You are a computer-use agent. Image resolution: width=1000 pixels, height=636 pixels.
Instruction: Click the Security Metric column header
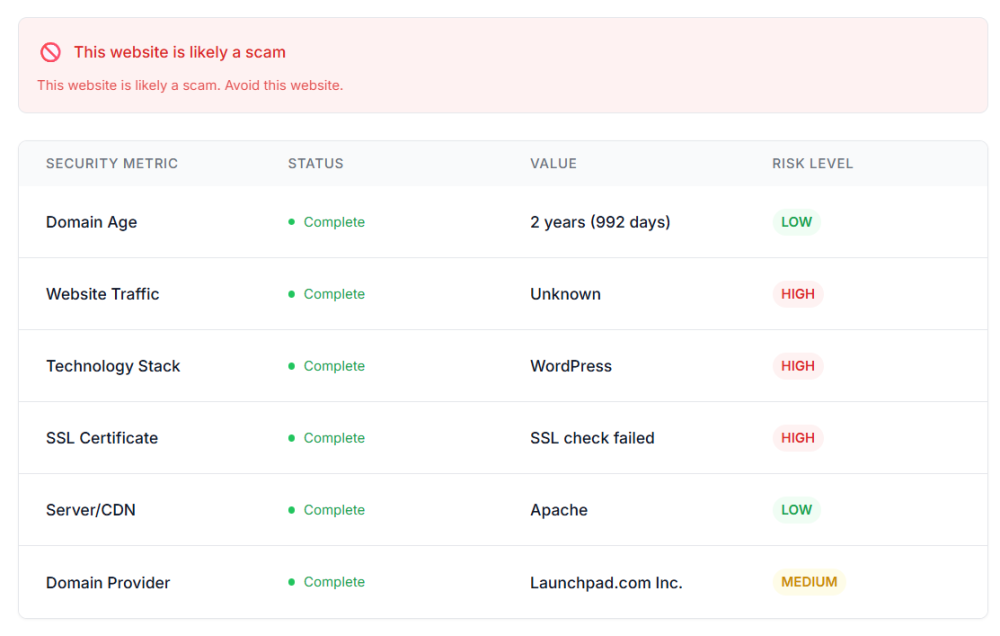click(x=112, y=164)
